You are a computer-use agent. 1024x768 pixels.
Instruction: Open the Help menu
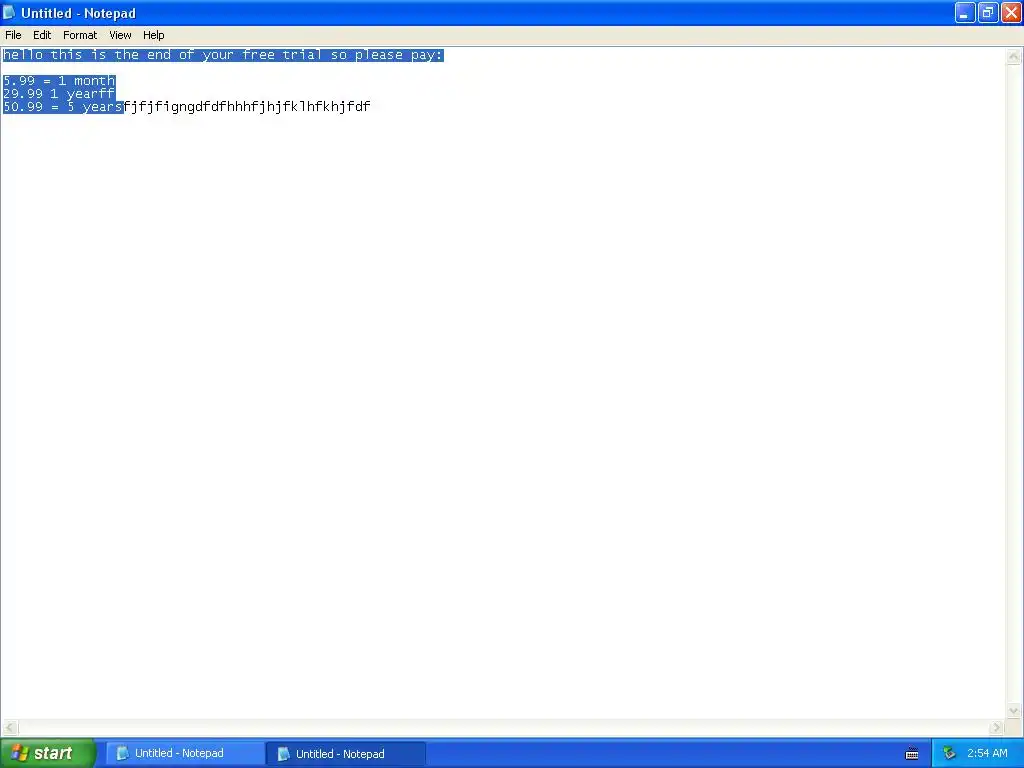153,35
